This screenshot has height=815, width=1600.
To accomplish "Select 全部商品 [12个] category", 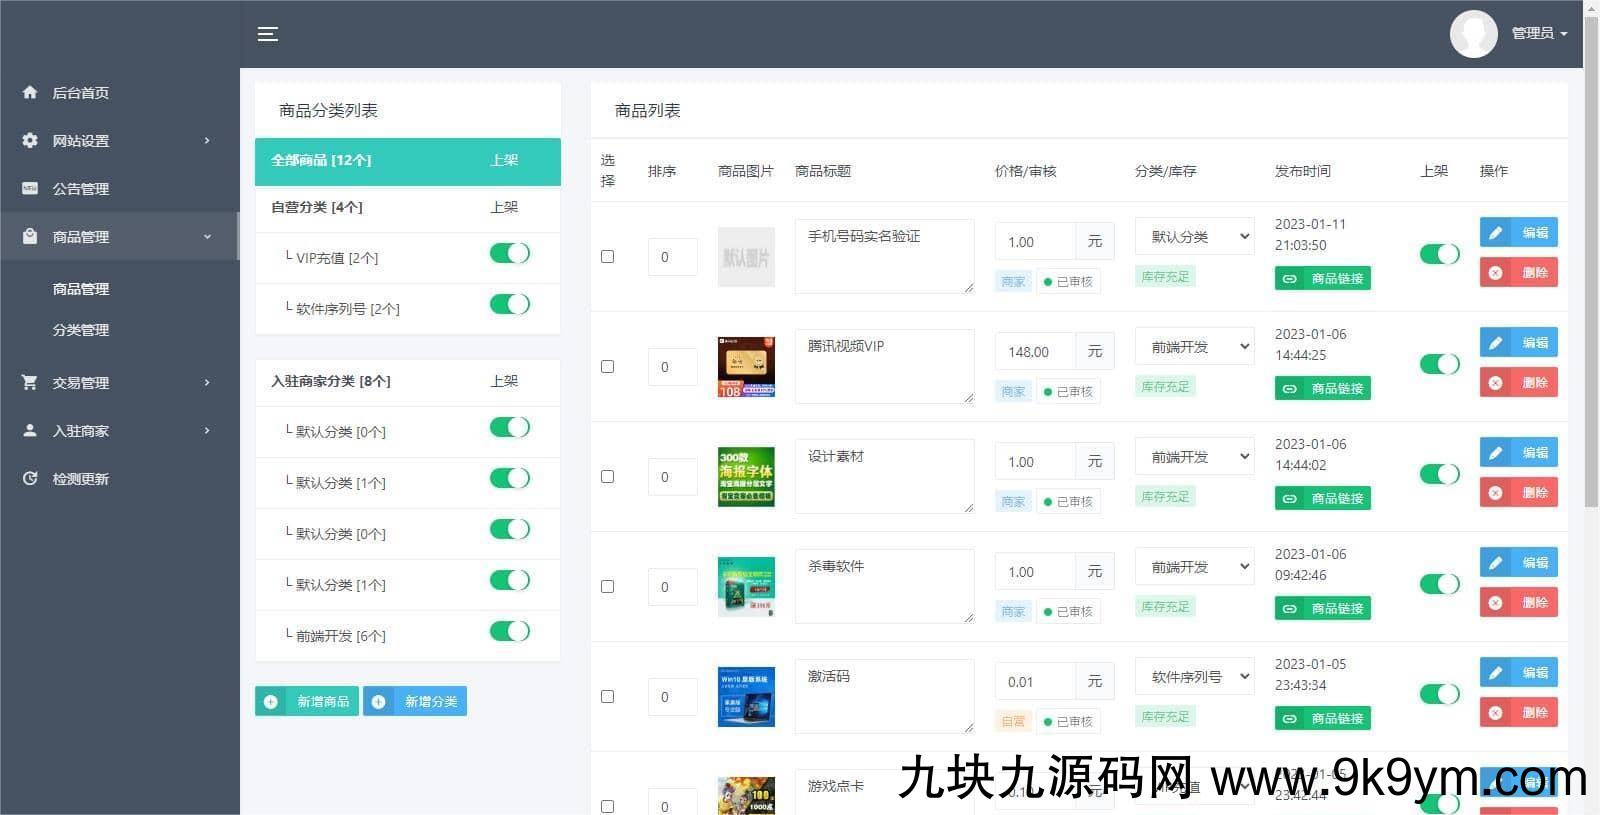I will 408,161.
